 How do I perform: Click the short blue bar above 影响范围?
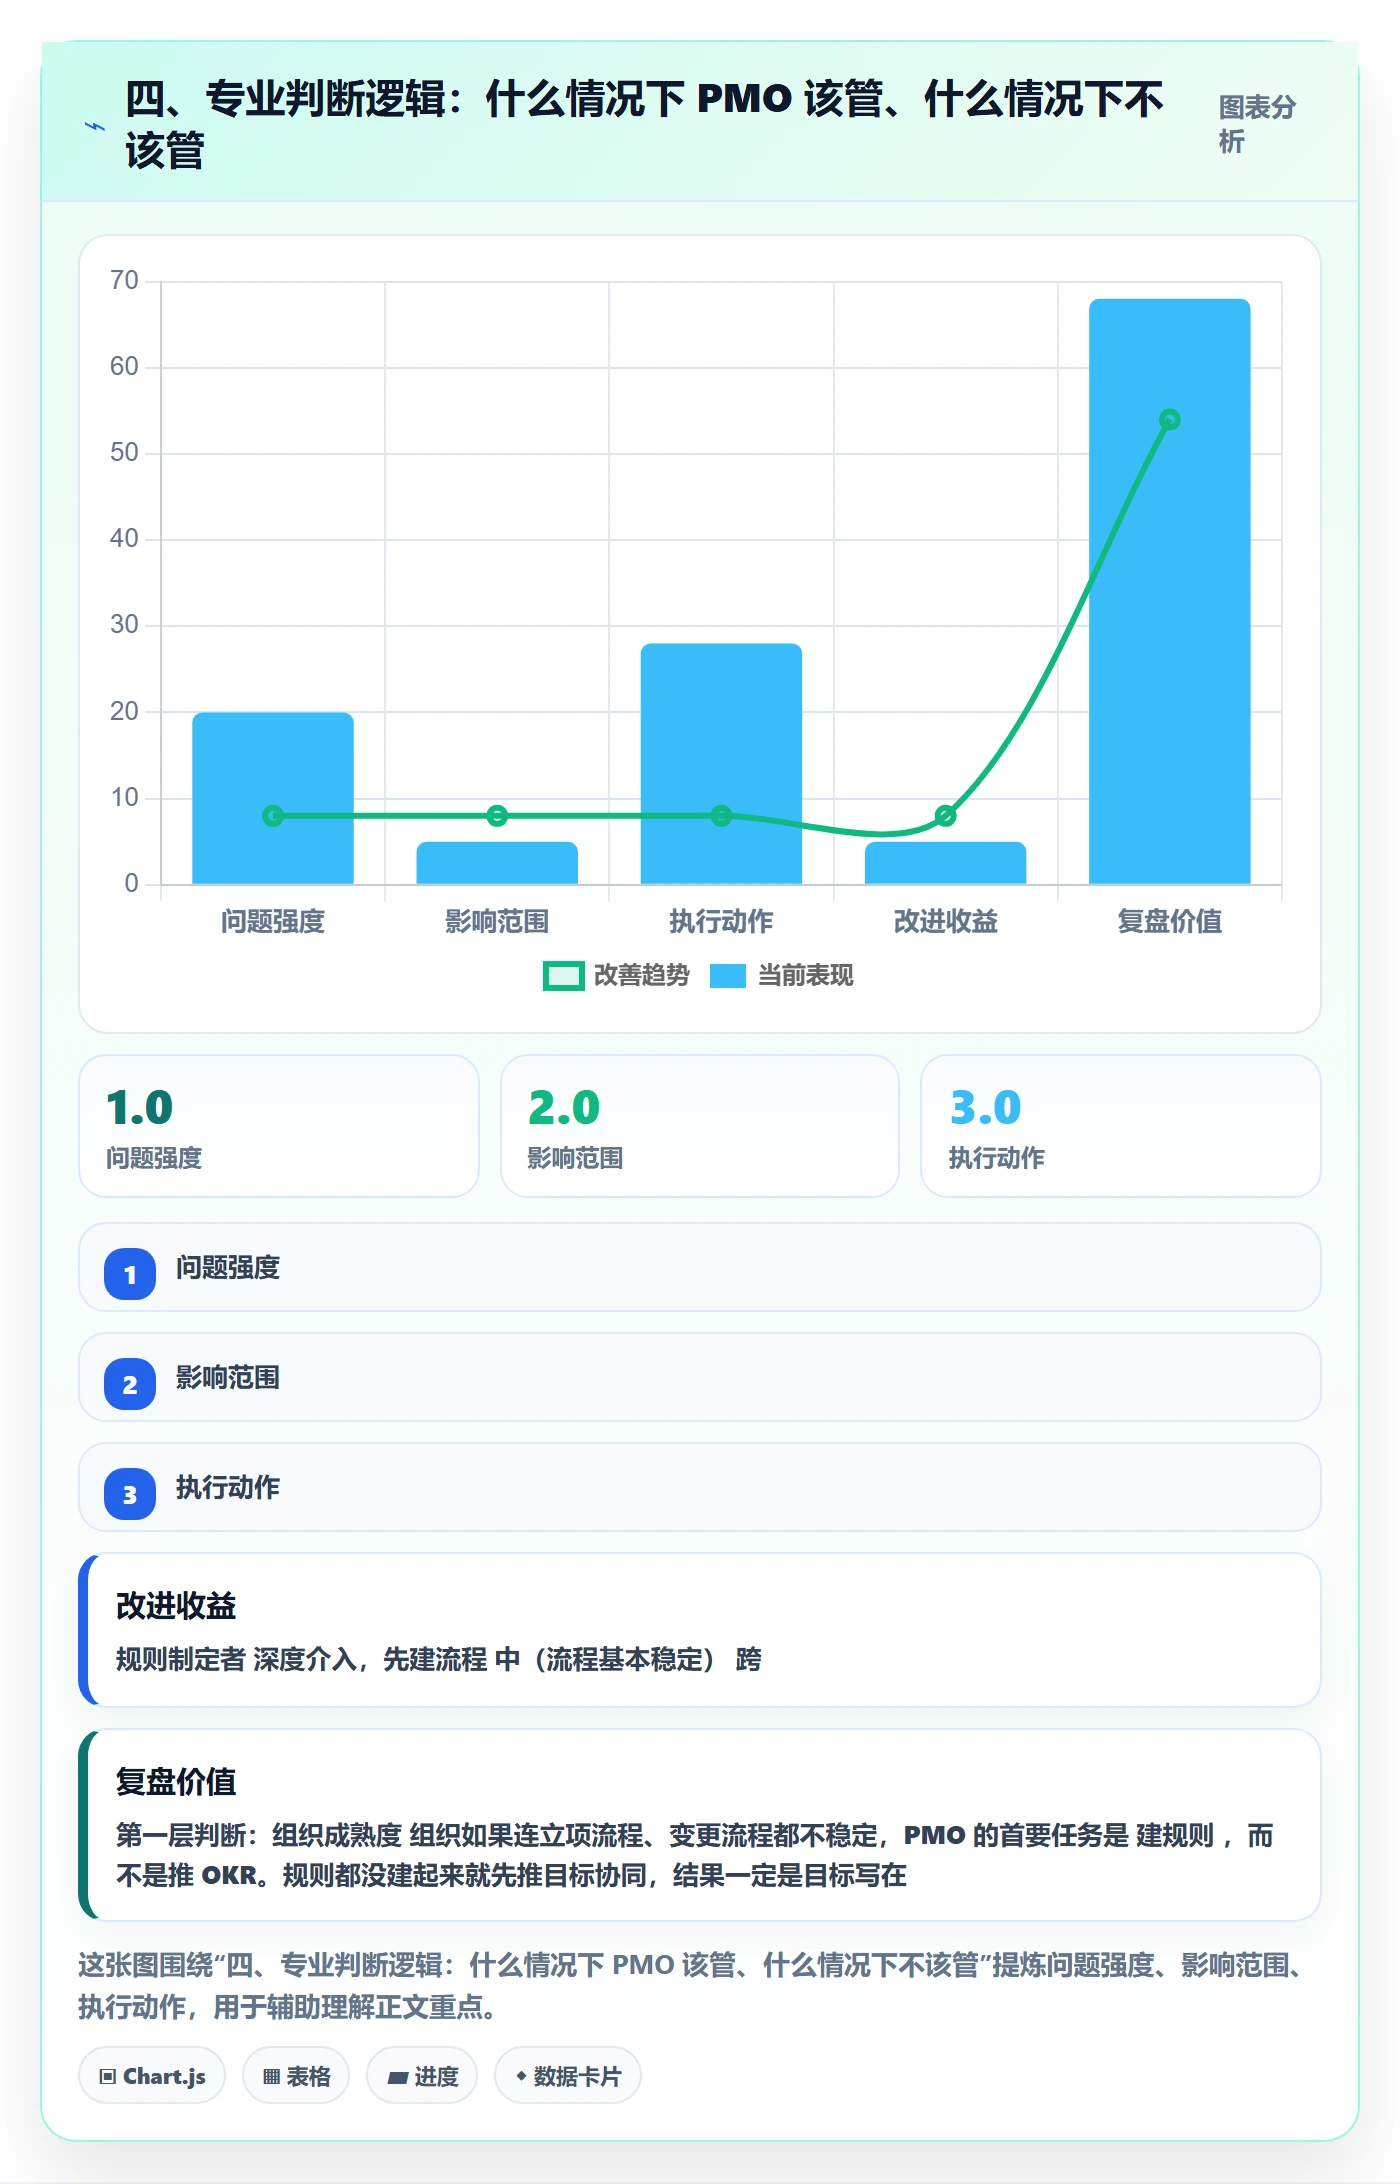tap(497, 863)
